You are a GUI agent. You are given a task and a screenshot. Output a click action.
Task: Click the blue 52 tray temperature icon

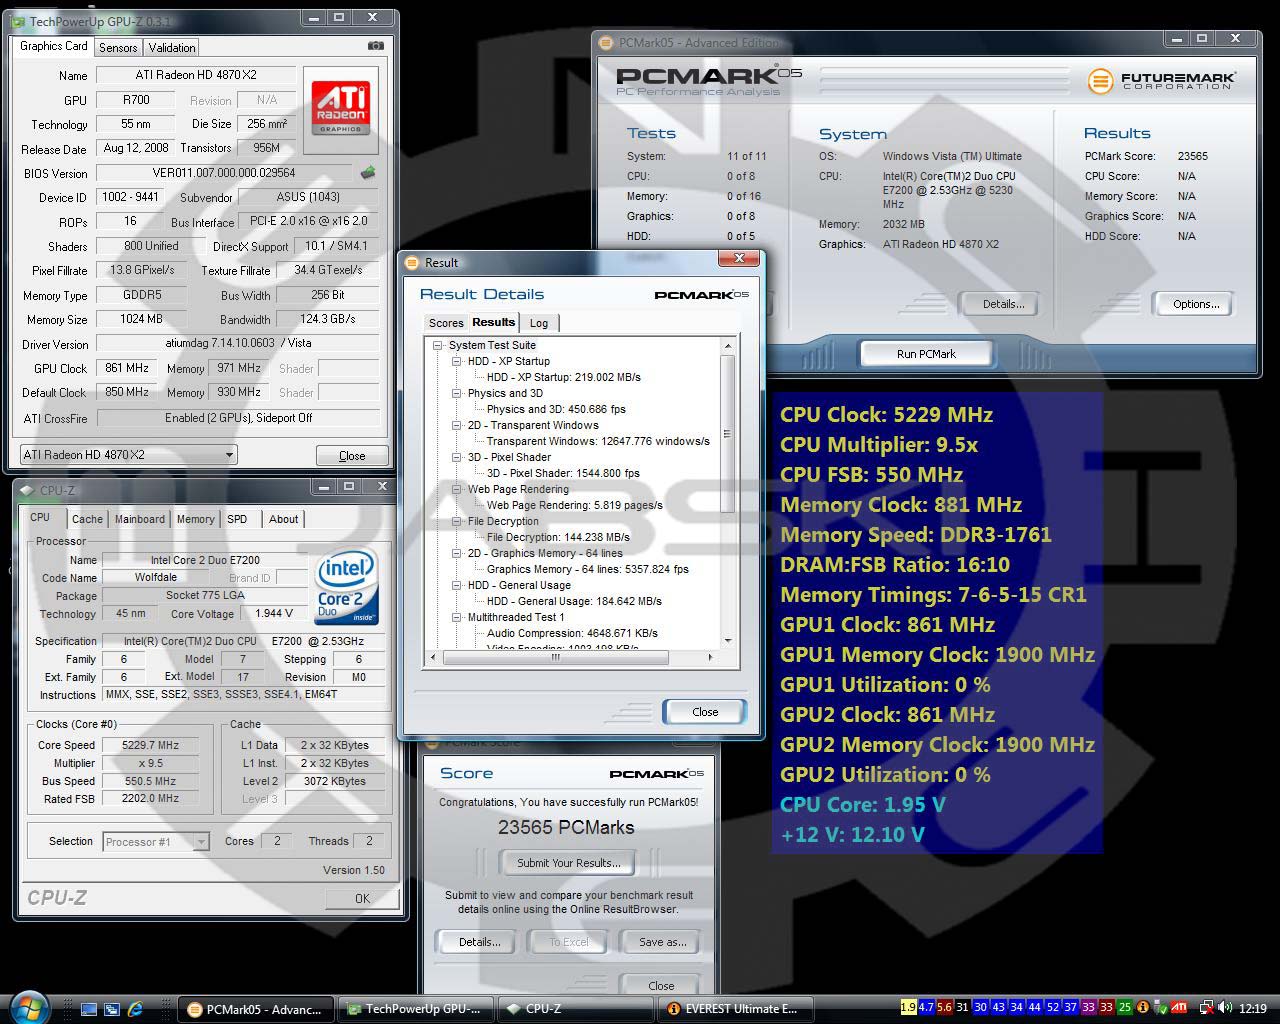point(1052,1008)
